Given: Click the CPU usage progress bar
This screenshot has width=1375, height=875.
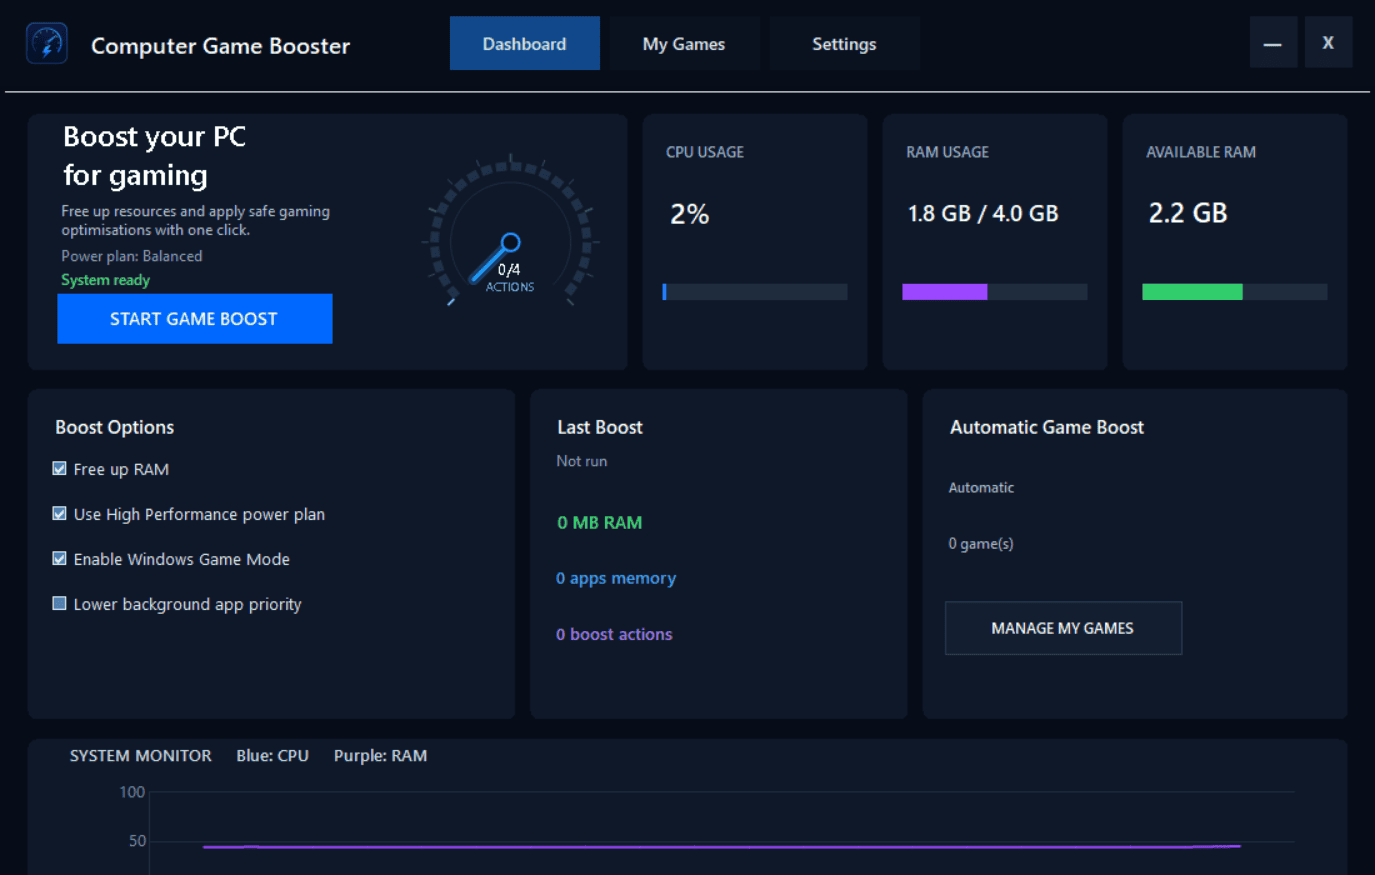Looking at the screenshot, I should pos(755,292).
